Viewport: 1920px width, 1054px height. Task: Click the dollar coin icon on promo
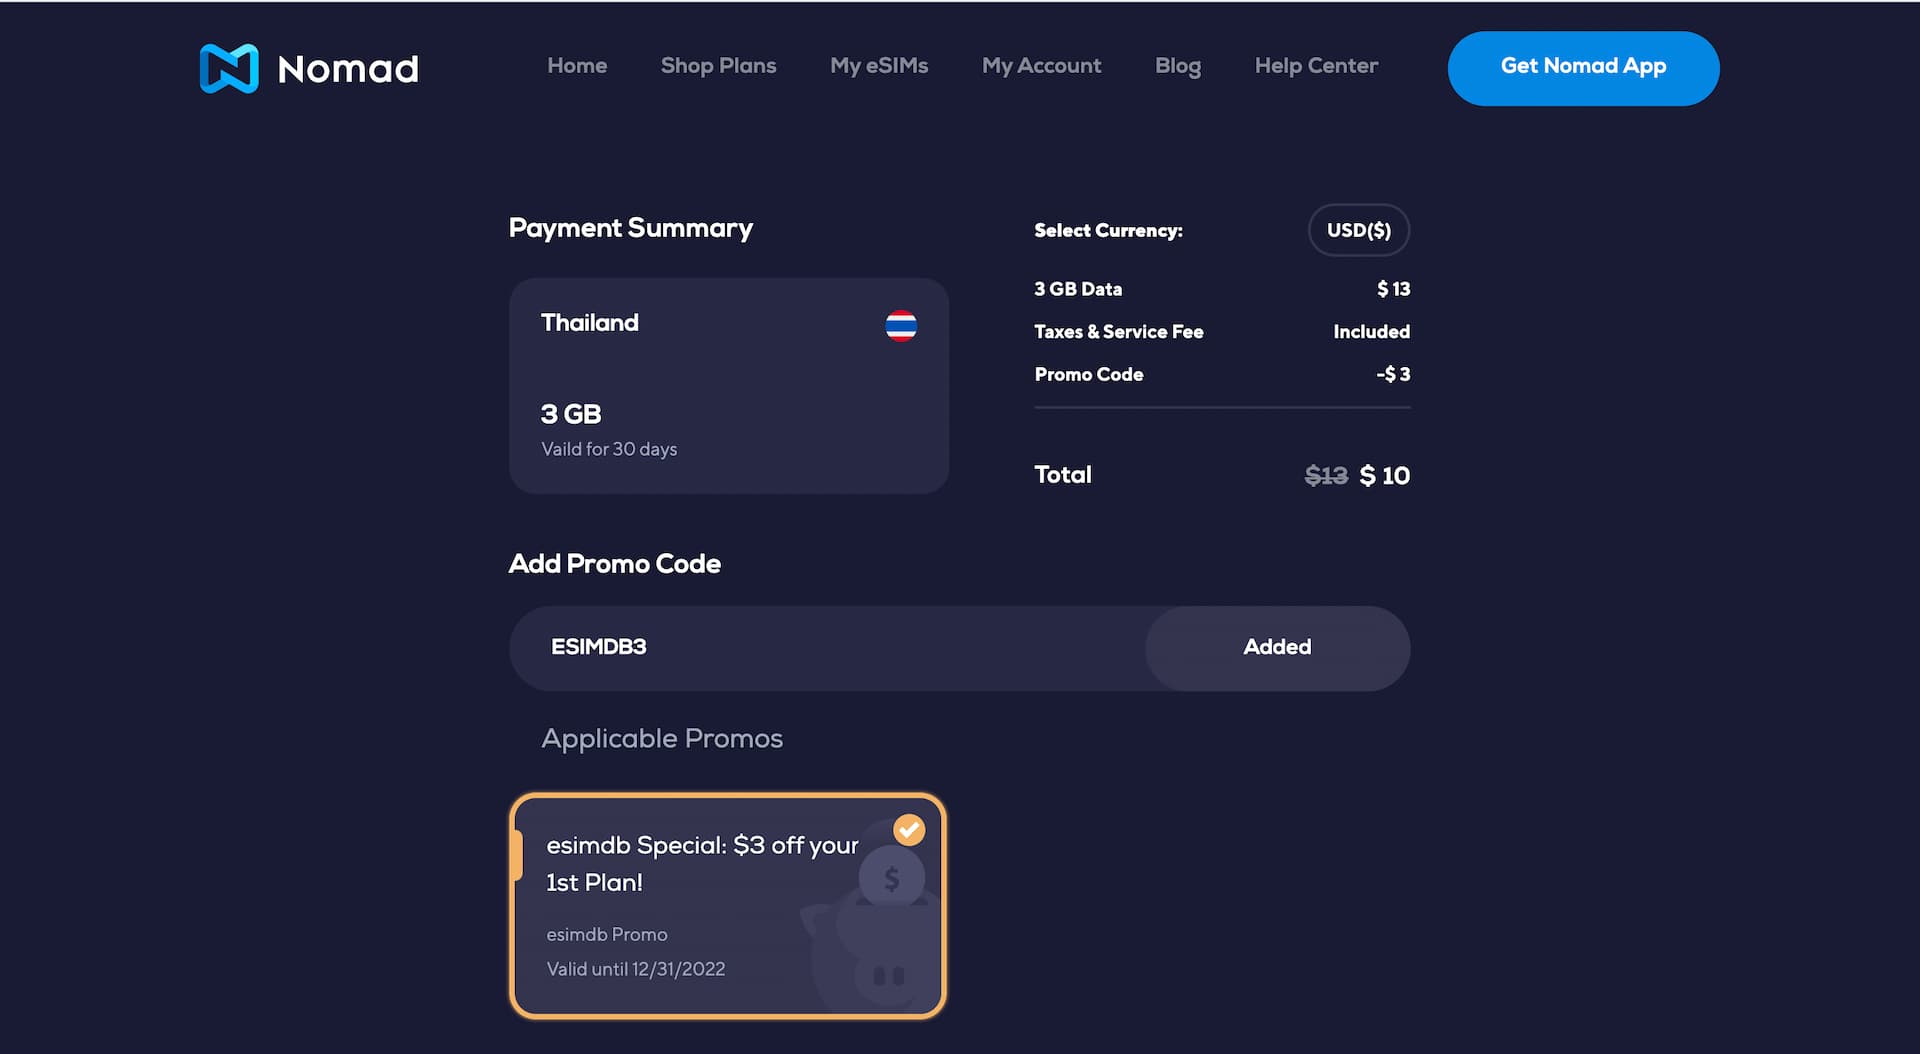click(891, 879)
